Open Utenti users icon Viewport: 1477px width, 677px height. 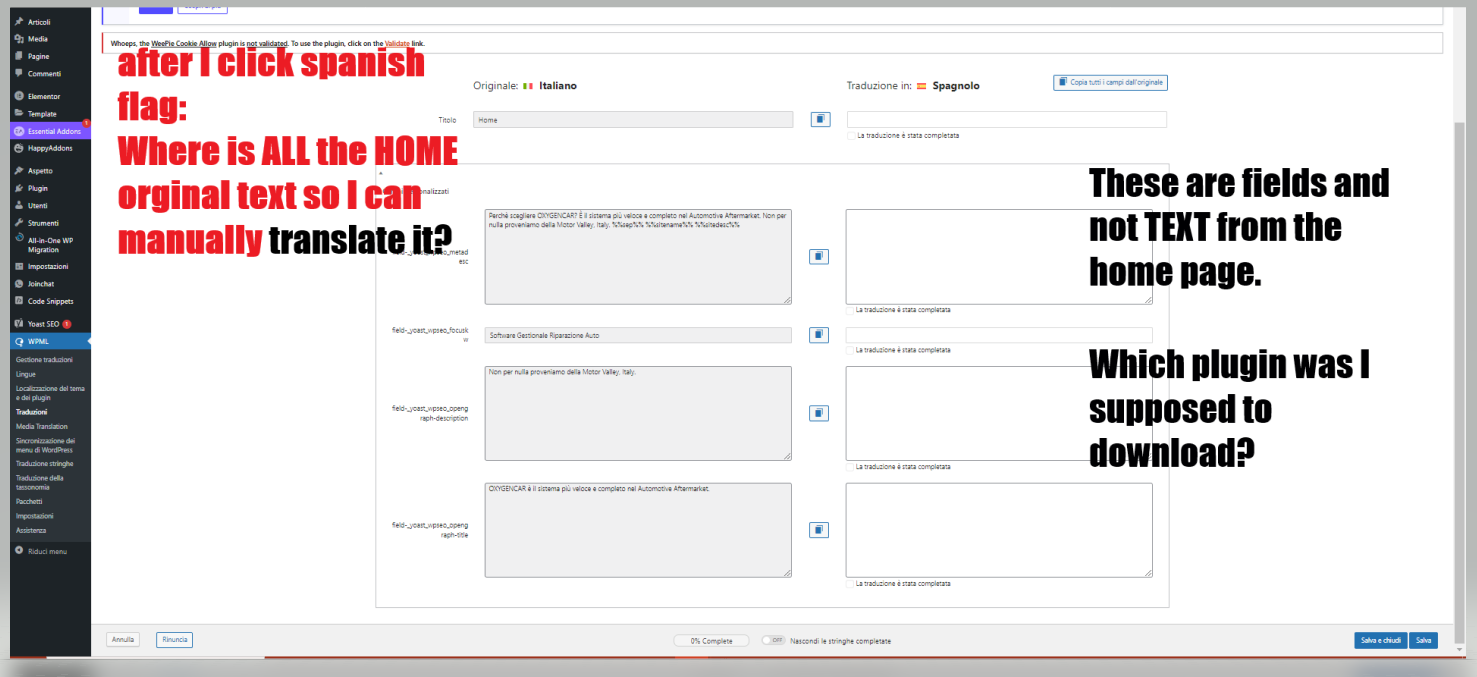19,205
